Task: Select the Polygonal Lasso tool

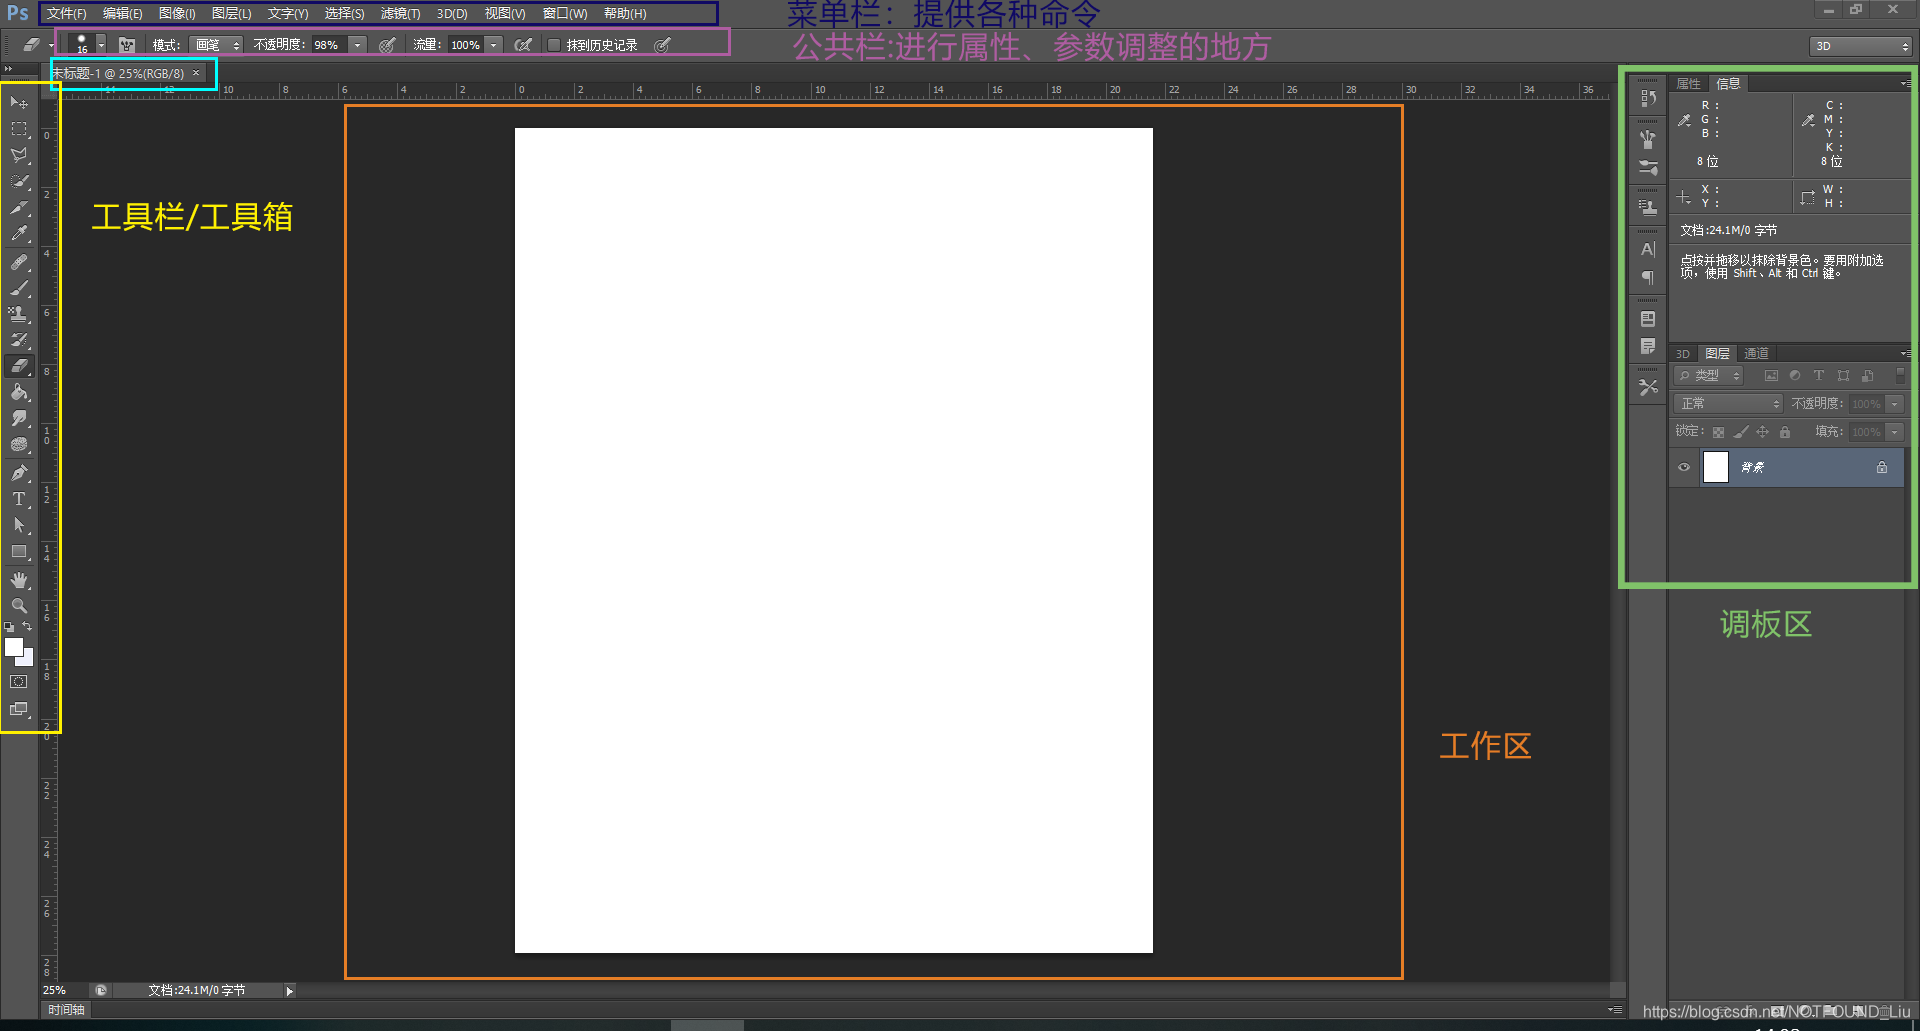Action: (19, 155)
